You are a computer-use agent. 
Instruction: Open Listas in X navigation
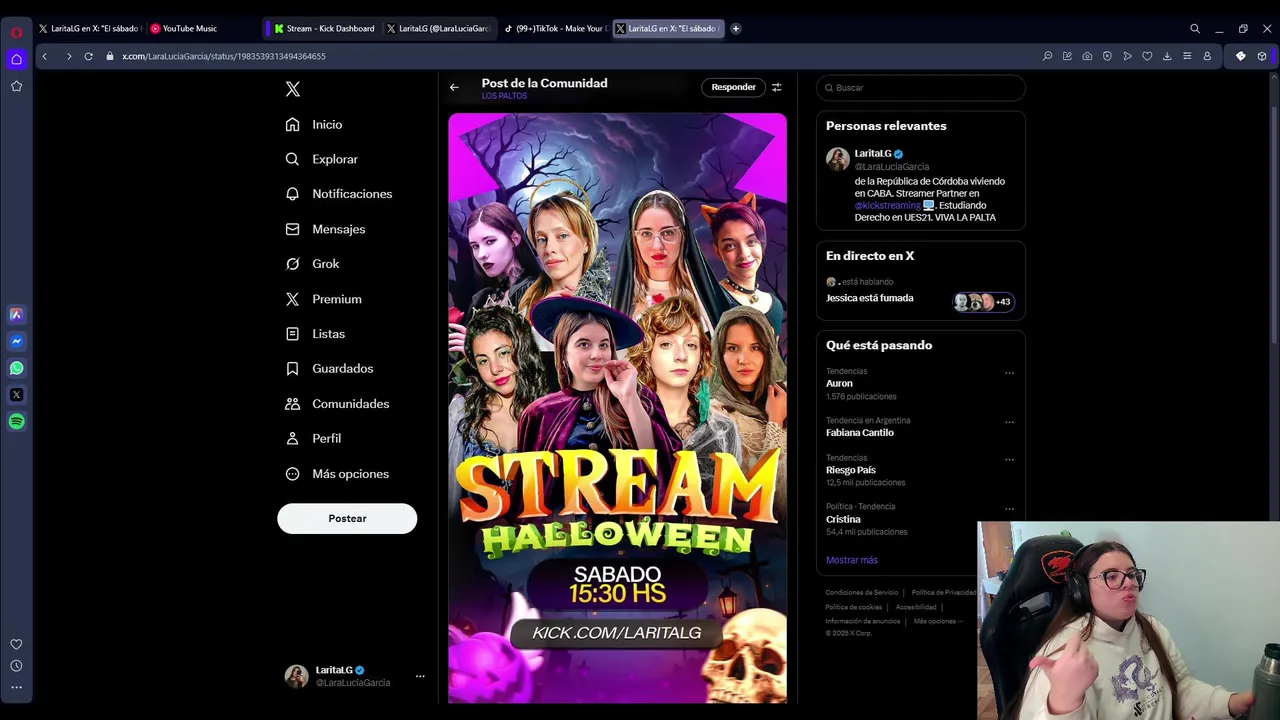[315, 334]
